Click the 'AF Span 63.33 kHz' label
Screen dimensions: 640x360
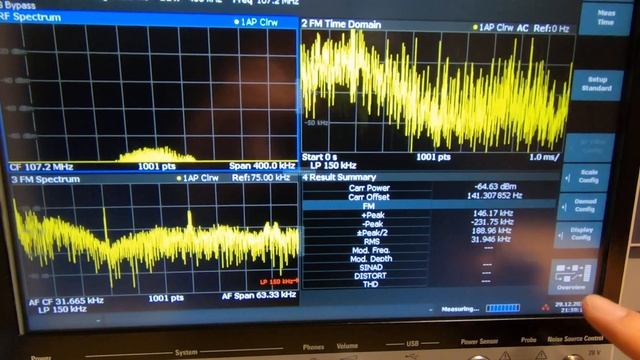[259, 296]
